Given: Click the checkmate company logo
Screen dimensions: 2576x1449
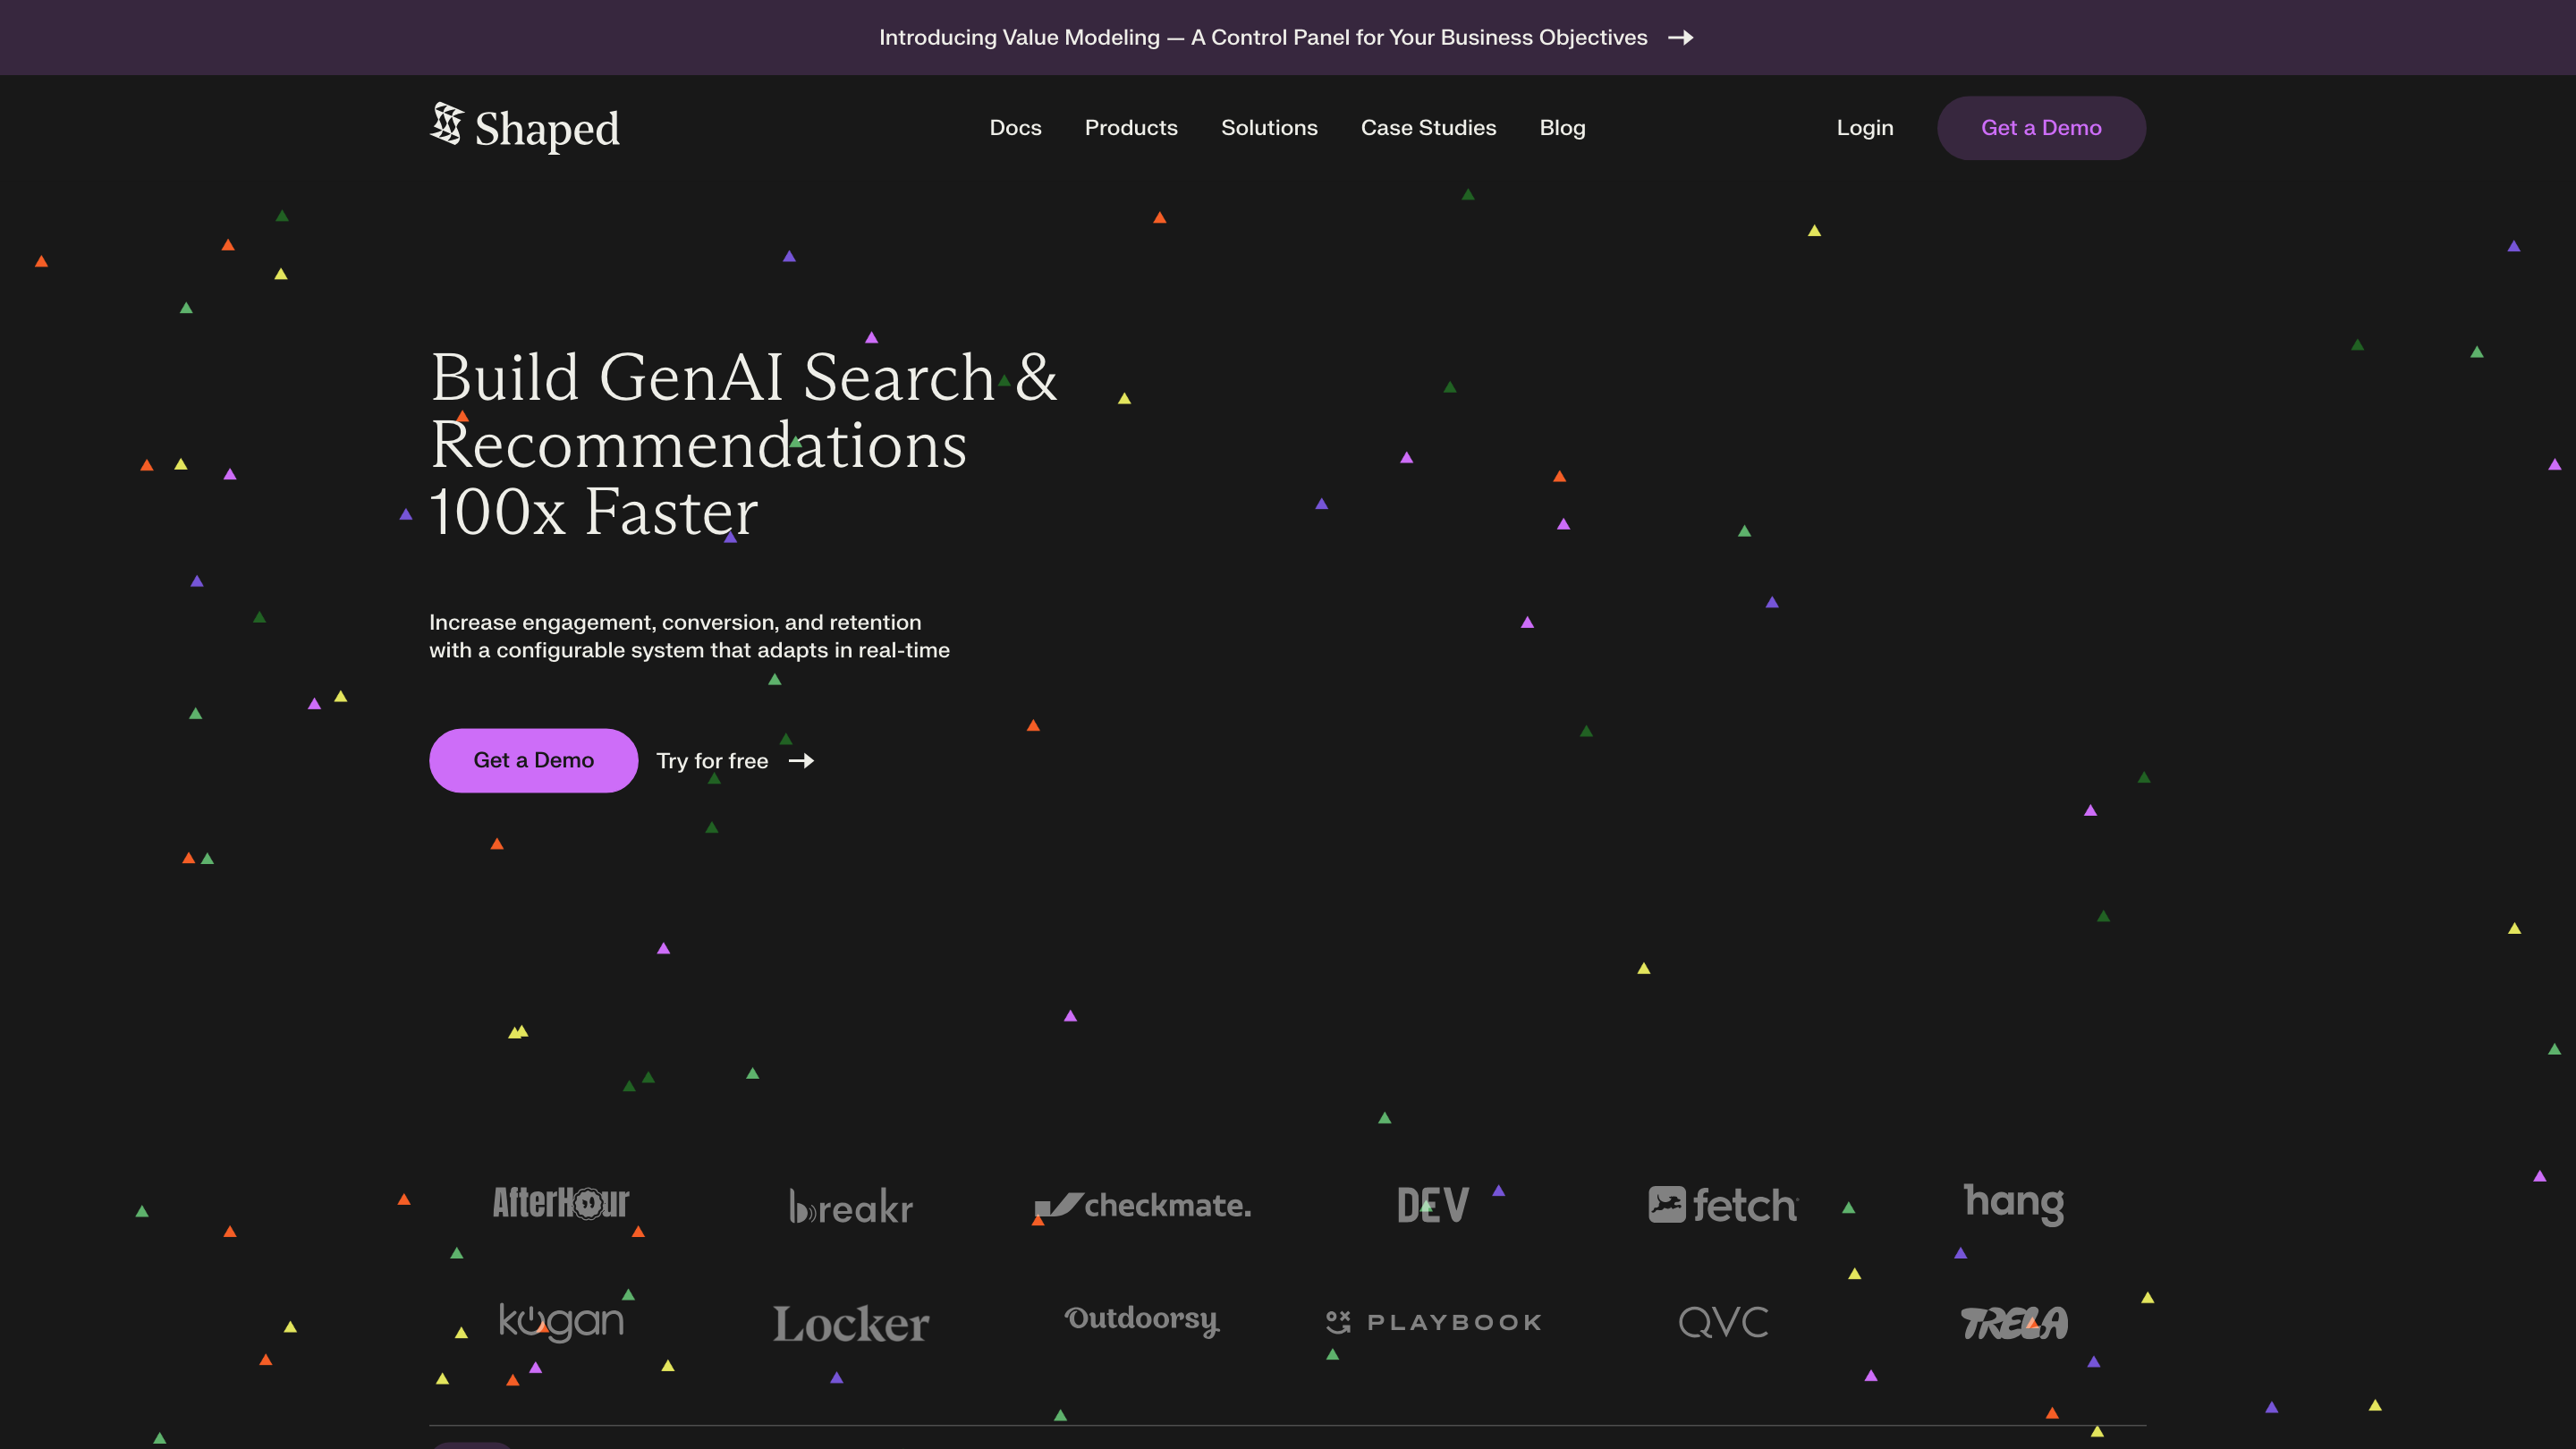Looking at the screenshot, I should 1142,1205.
